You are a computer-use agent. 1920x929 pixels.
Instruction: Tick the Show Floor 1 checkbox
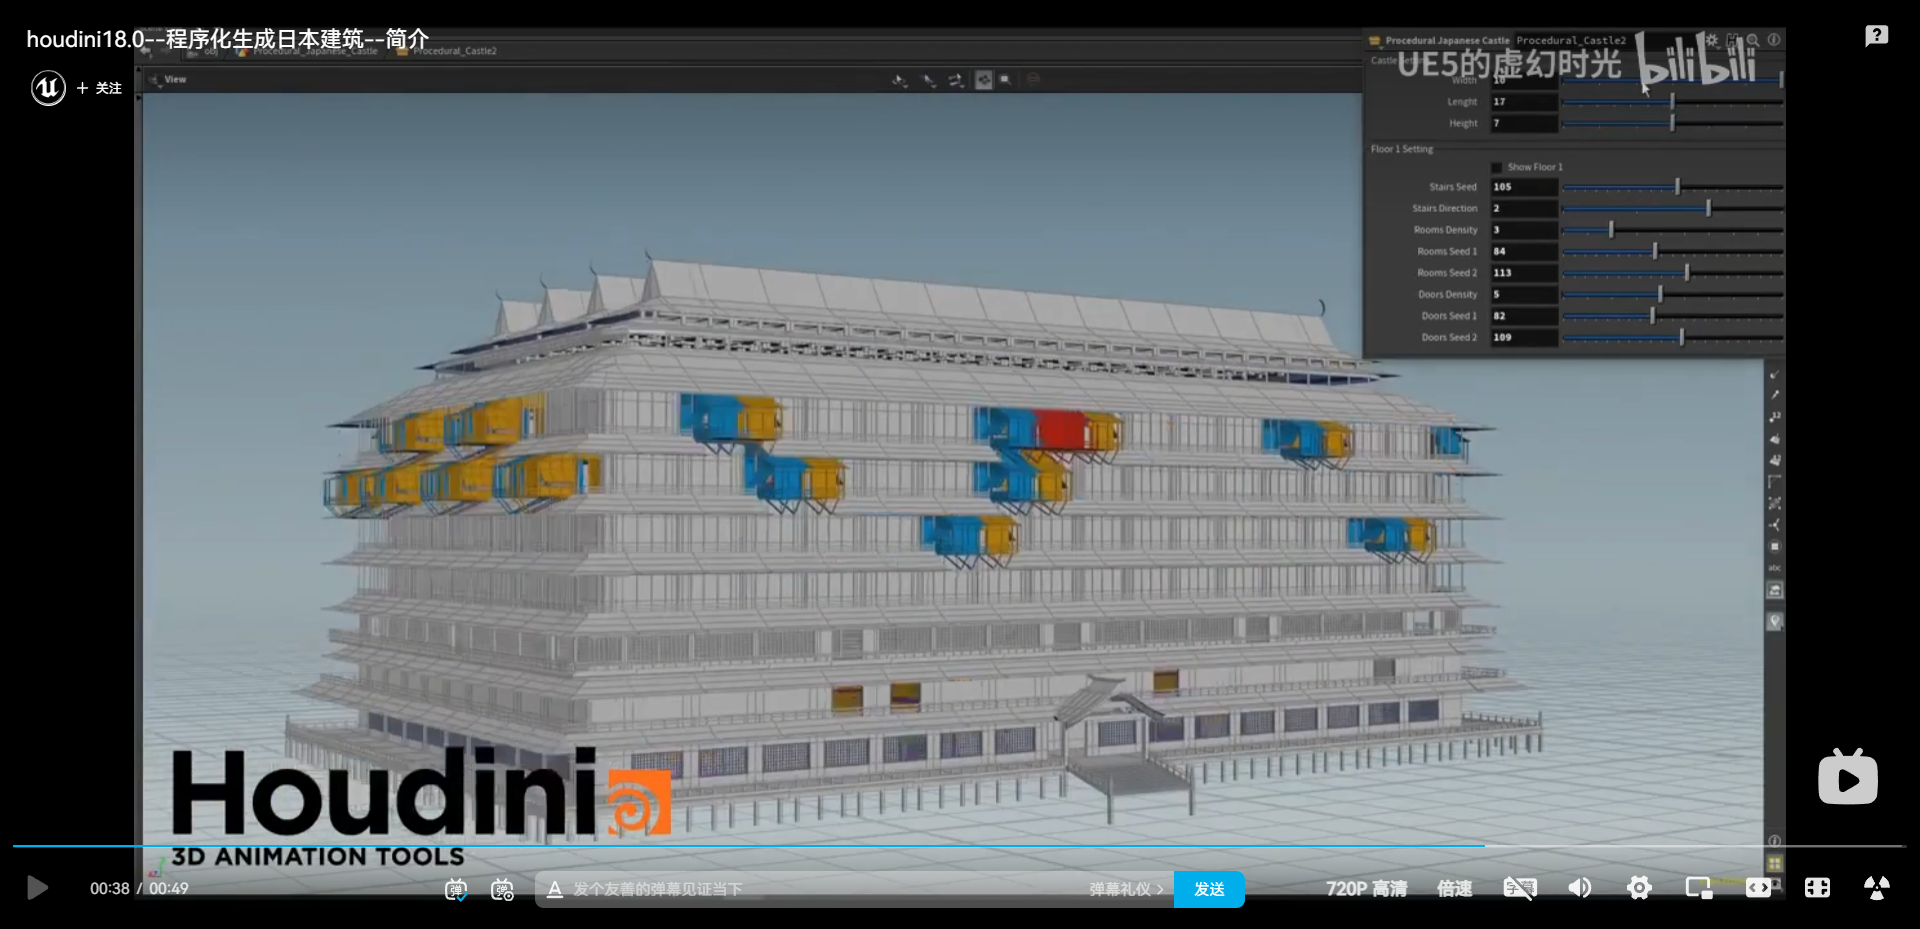point(1496,167)
